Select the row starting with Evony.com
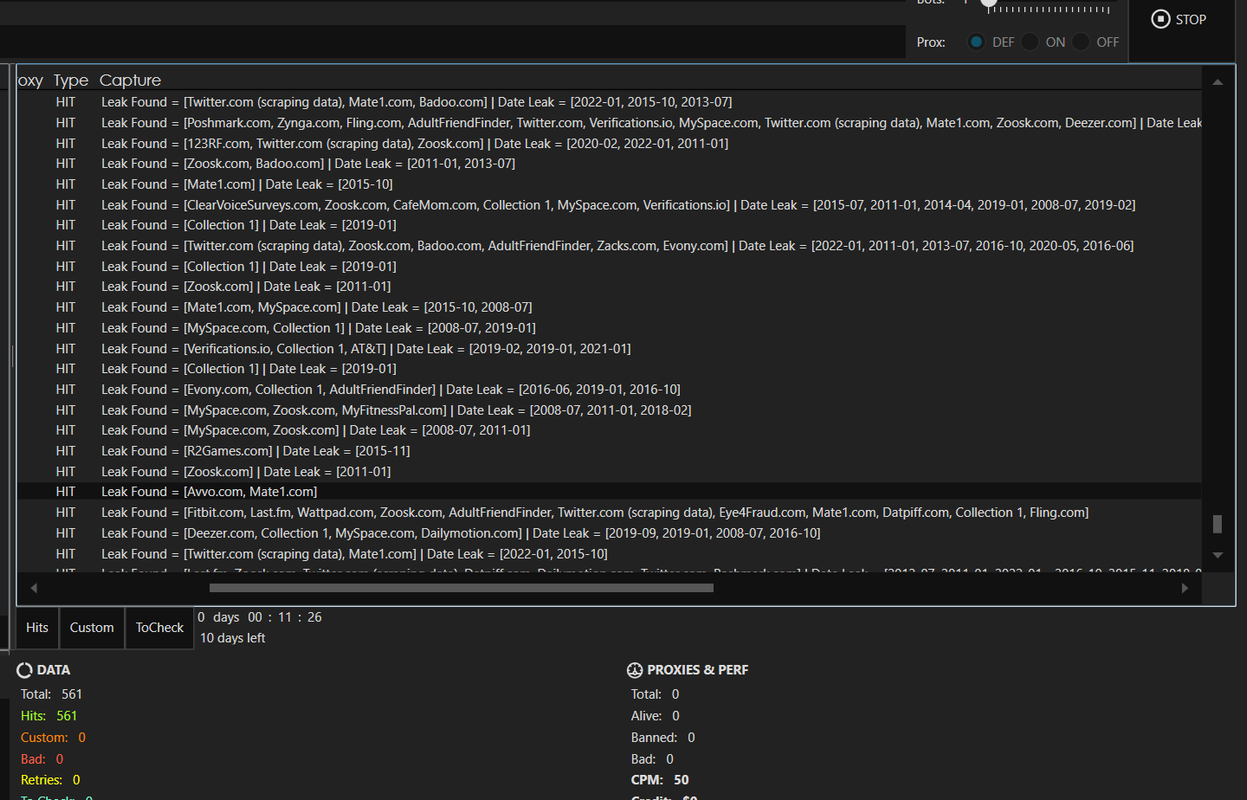 609,389
